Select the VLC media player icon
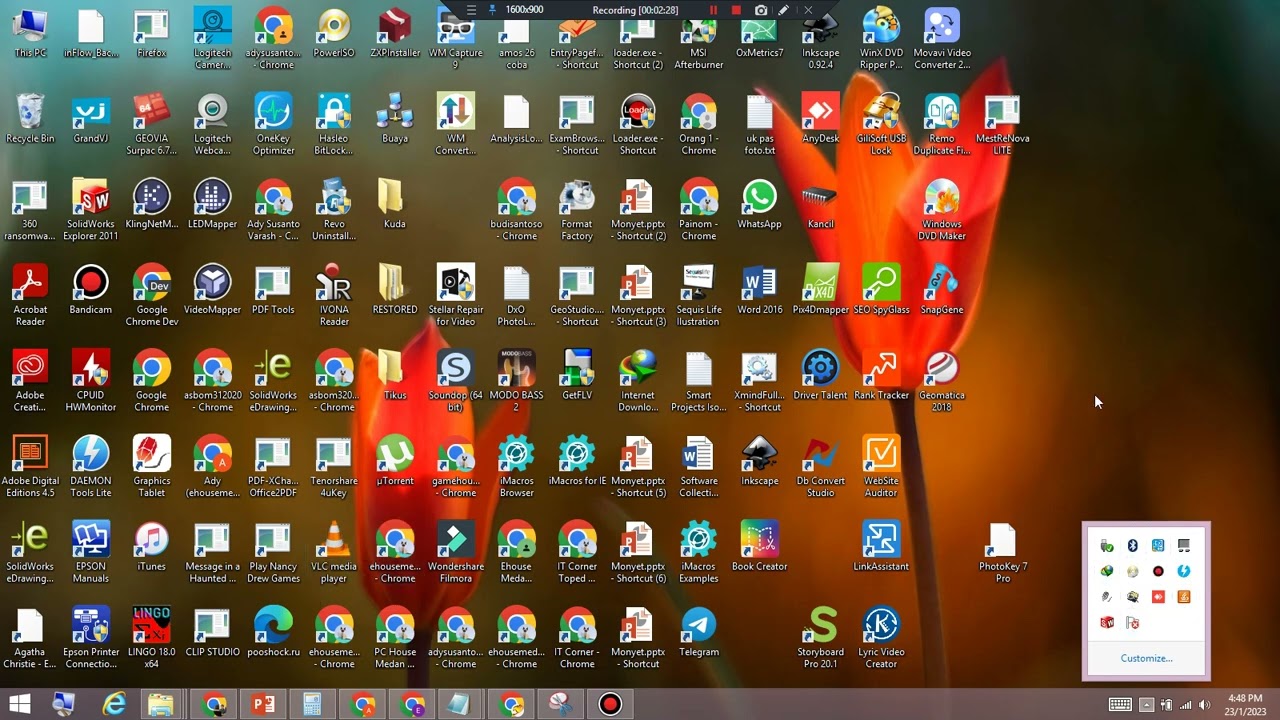The height and width of the screenshot is (720, 1280). click(x=334, y=552)
